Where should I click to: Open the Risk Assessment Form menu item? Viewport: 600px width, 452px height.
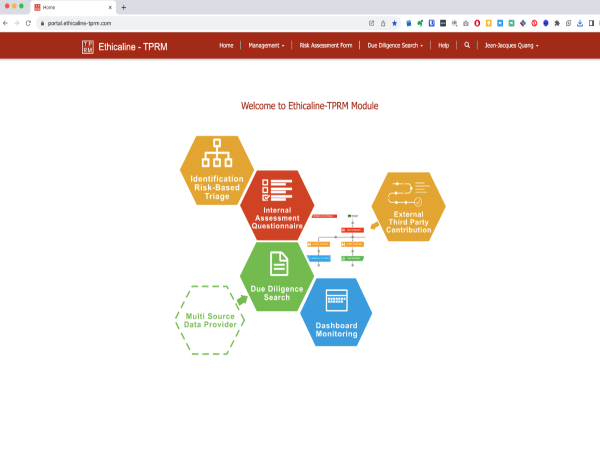(x=326, y=45)
